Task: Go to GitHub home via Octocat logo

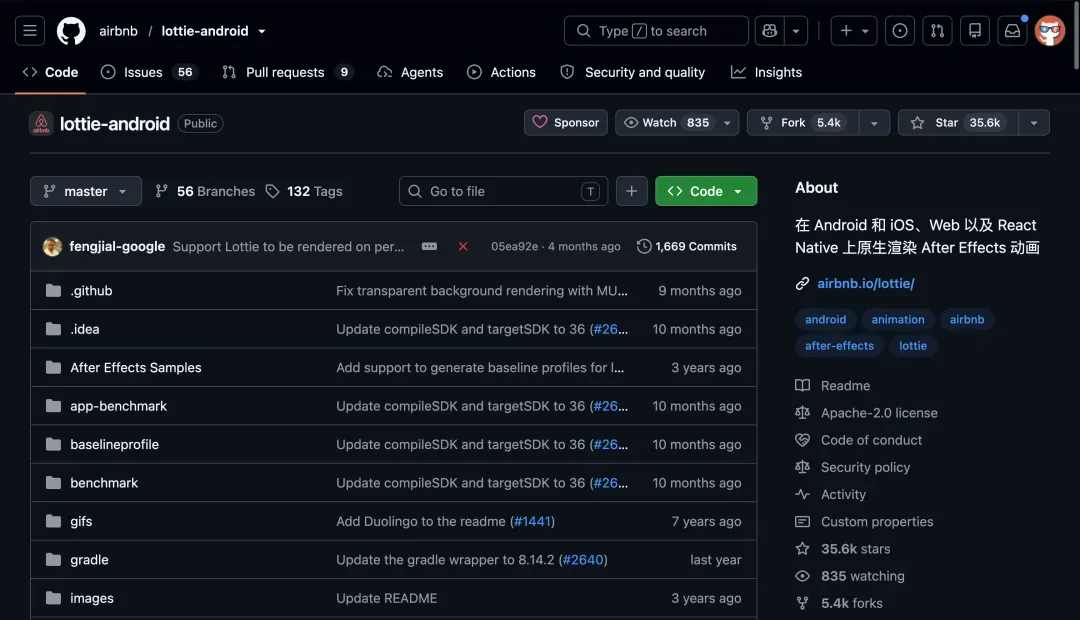Action: tap(71, 31)
